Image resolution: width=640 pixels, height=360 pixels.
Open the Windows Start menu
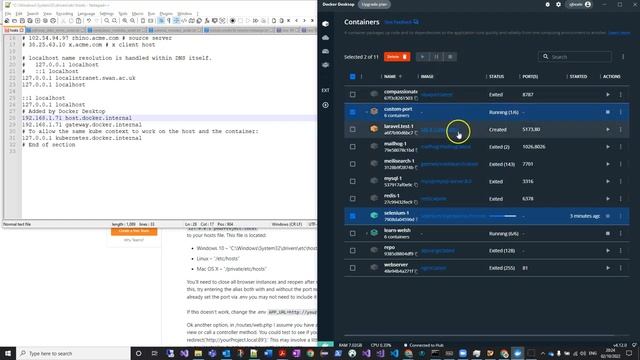[8, 353]
